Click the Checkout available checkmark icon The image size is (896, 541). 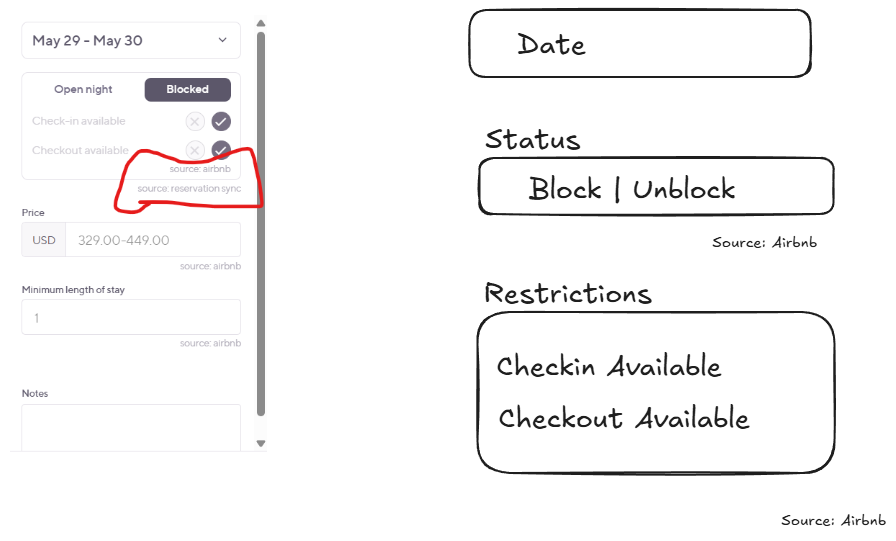coord(221,150)
